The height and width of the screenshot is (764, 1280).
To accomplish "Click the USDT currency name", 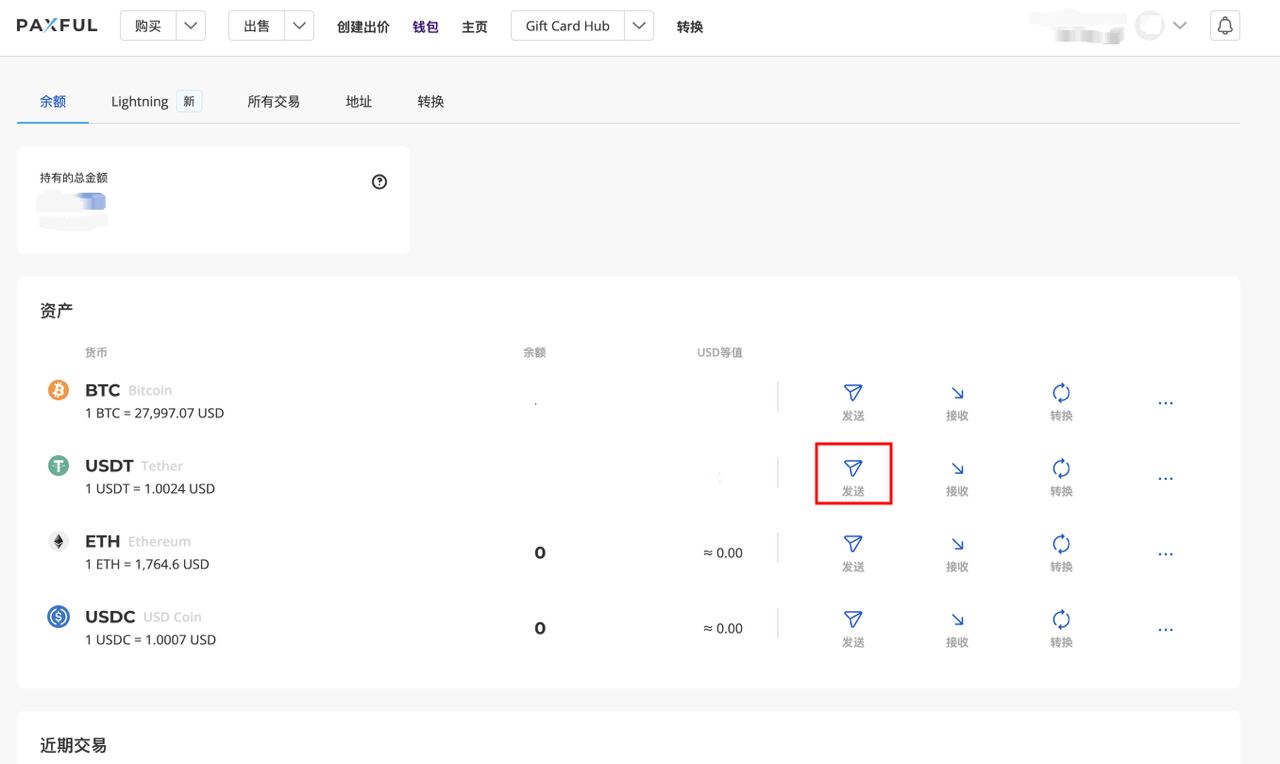I will point(109,465).
